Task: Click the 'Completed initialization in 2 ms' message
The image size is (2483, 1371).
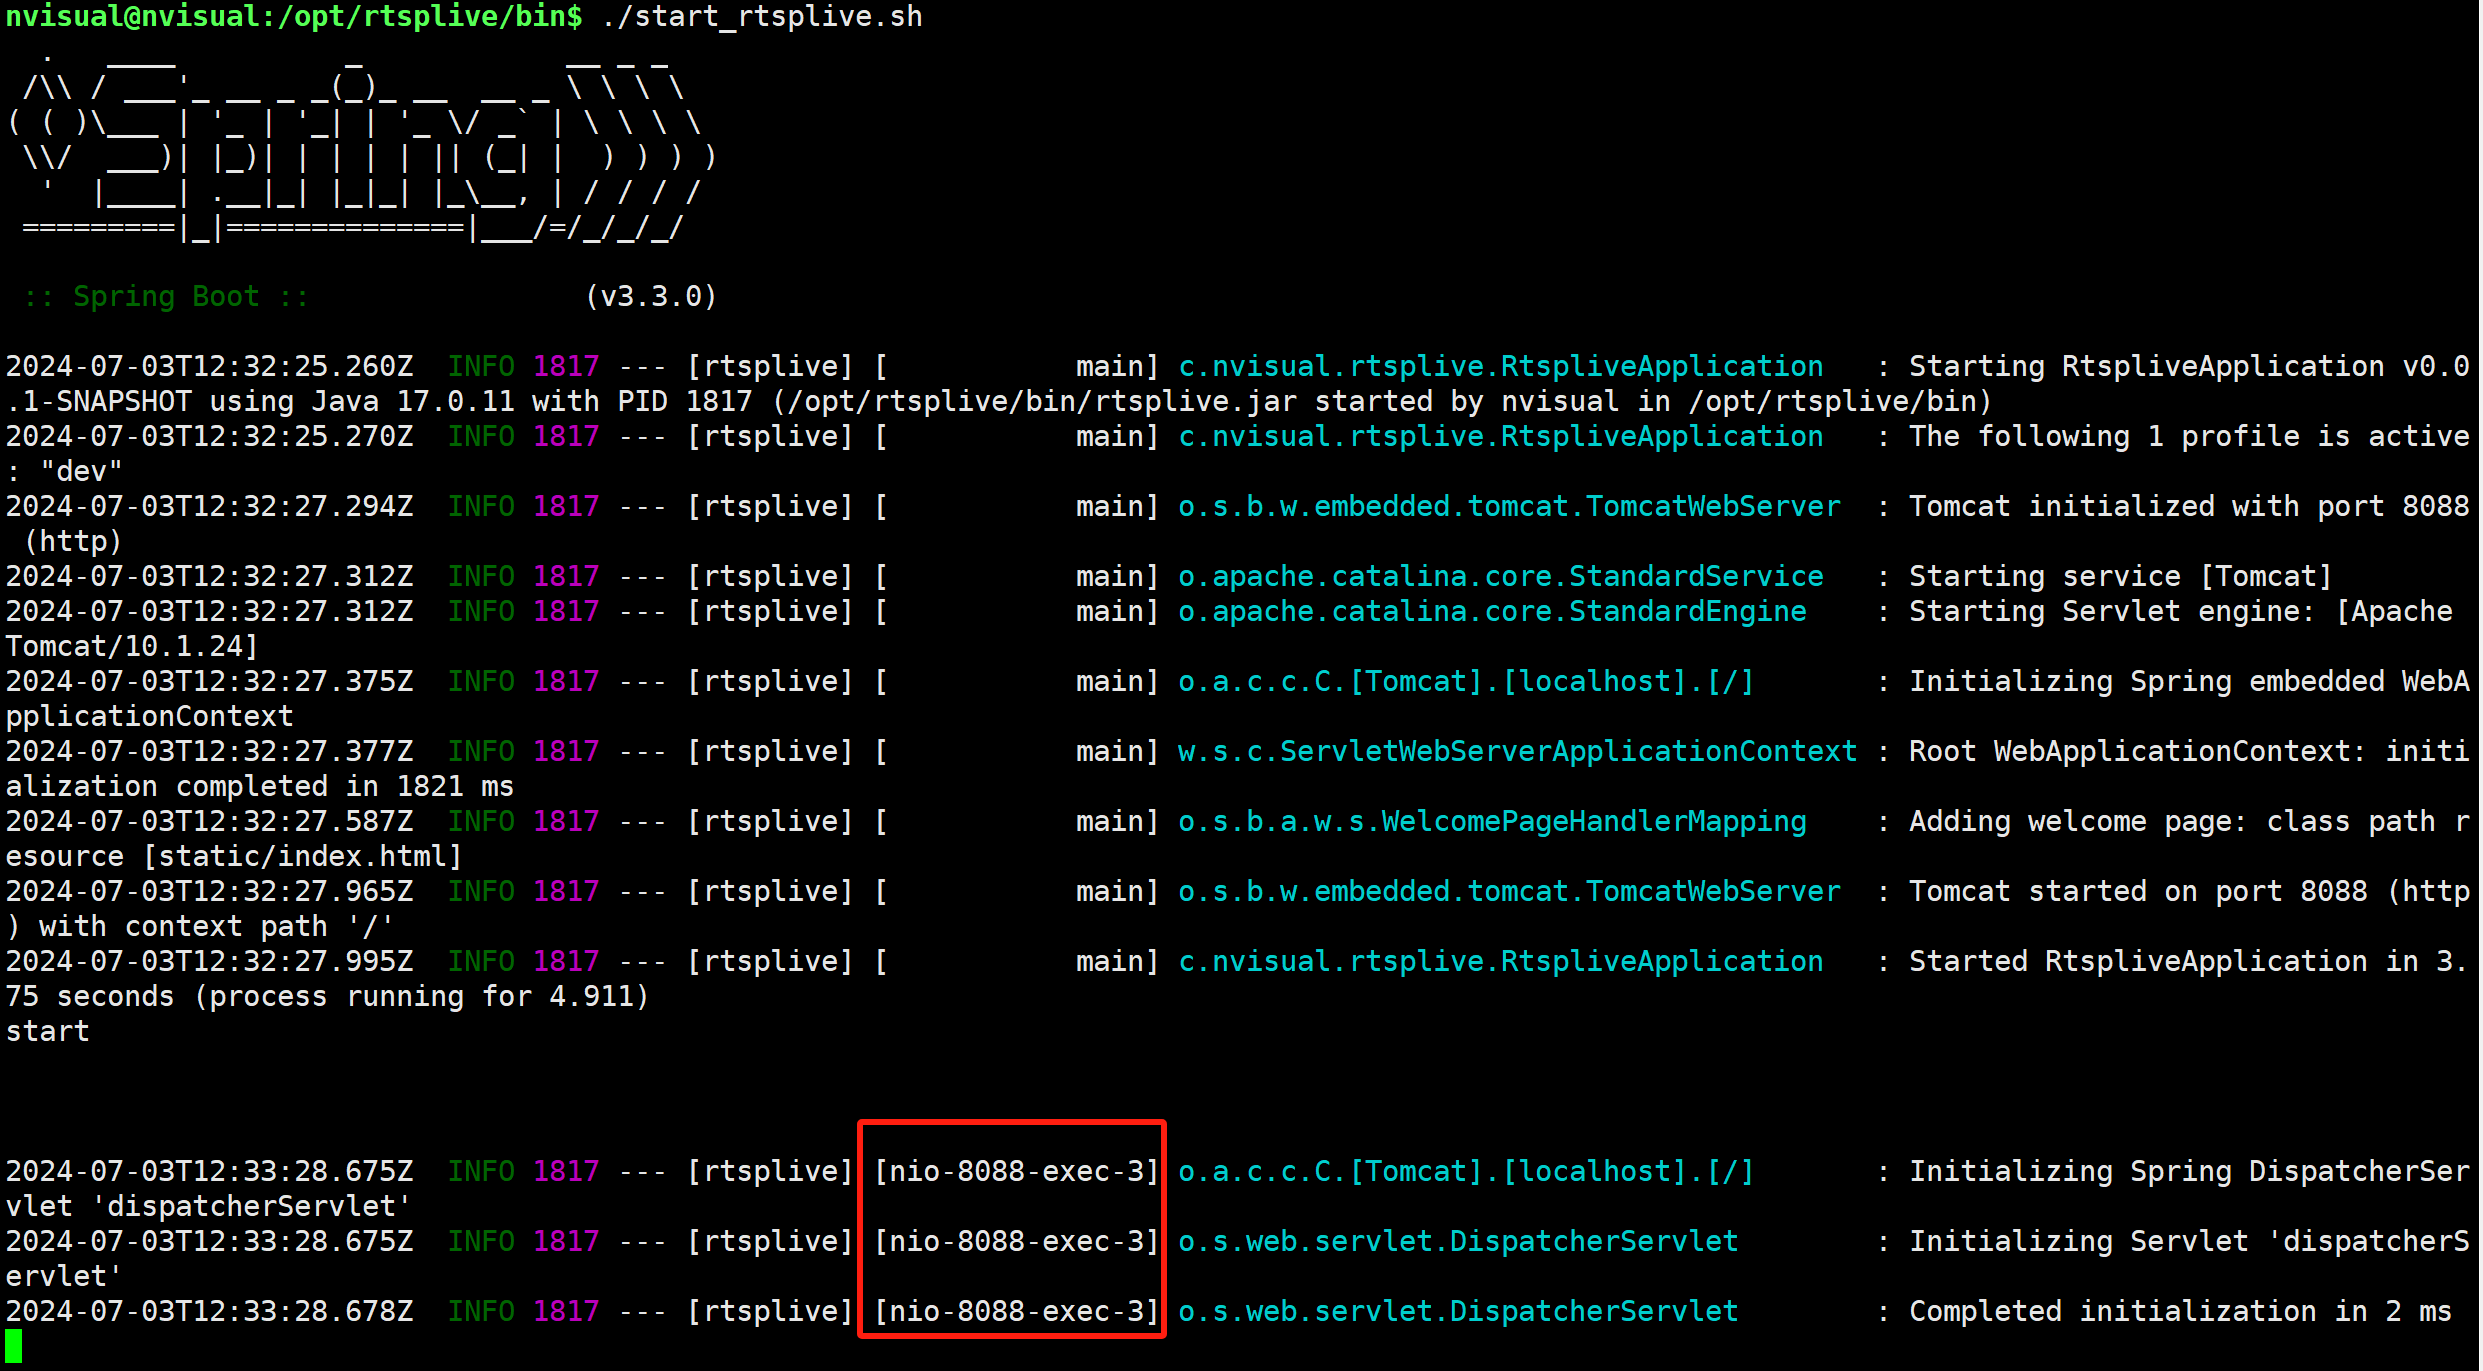Action: 2180,1311
